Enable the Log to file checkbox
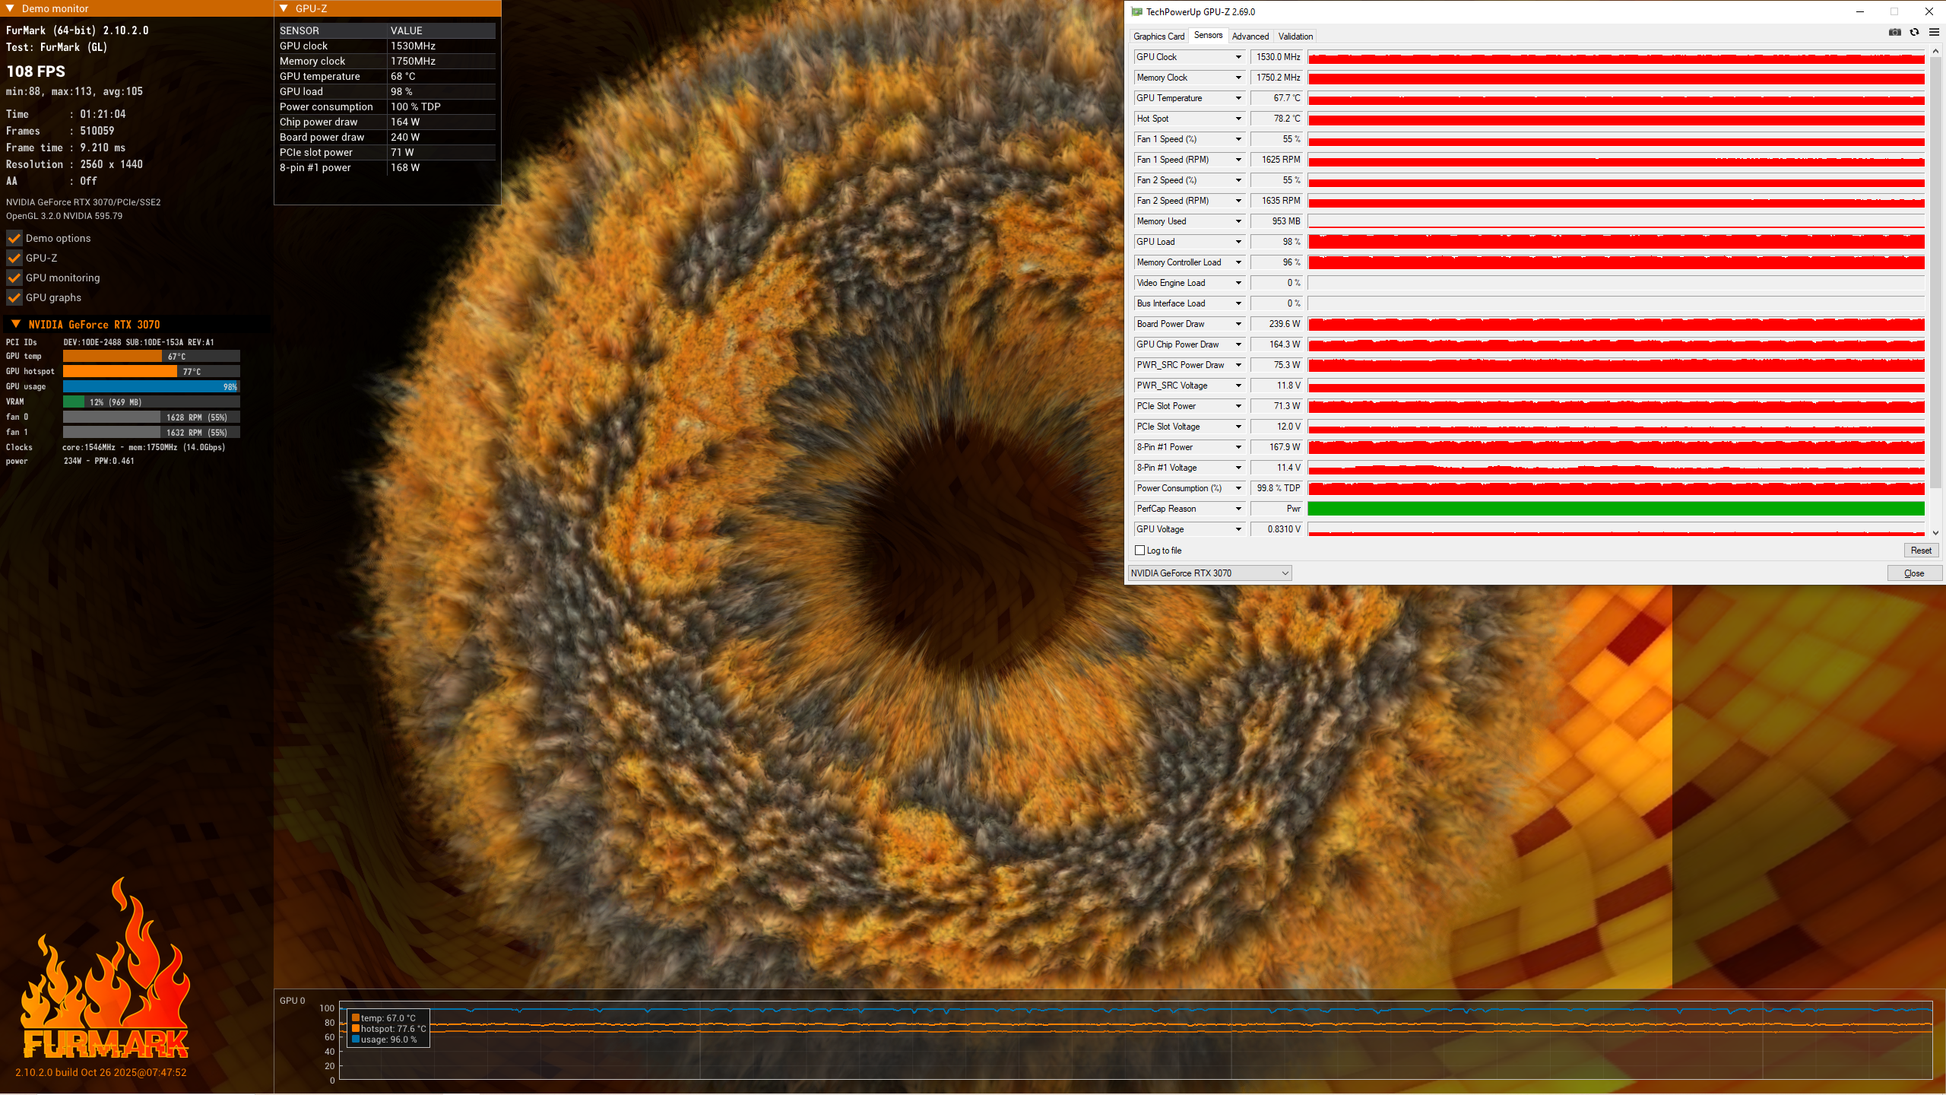This screenshot has width=1946, height=1095. [x=1140, y=550]
